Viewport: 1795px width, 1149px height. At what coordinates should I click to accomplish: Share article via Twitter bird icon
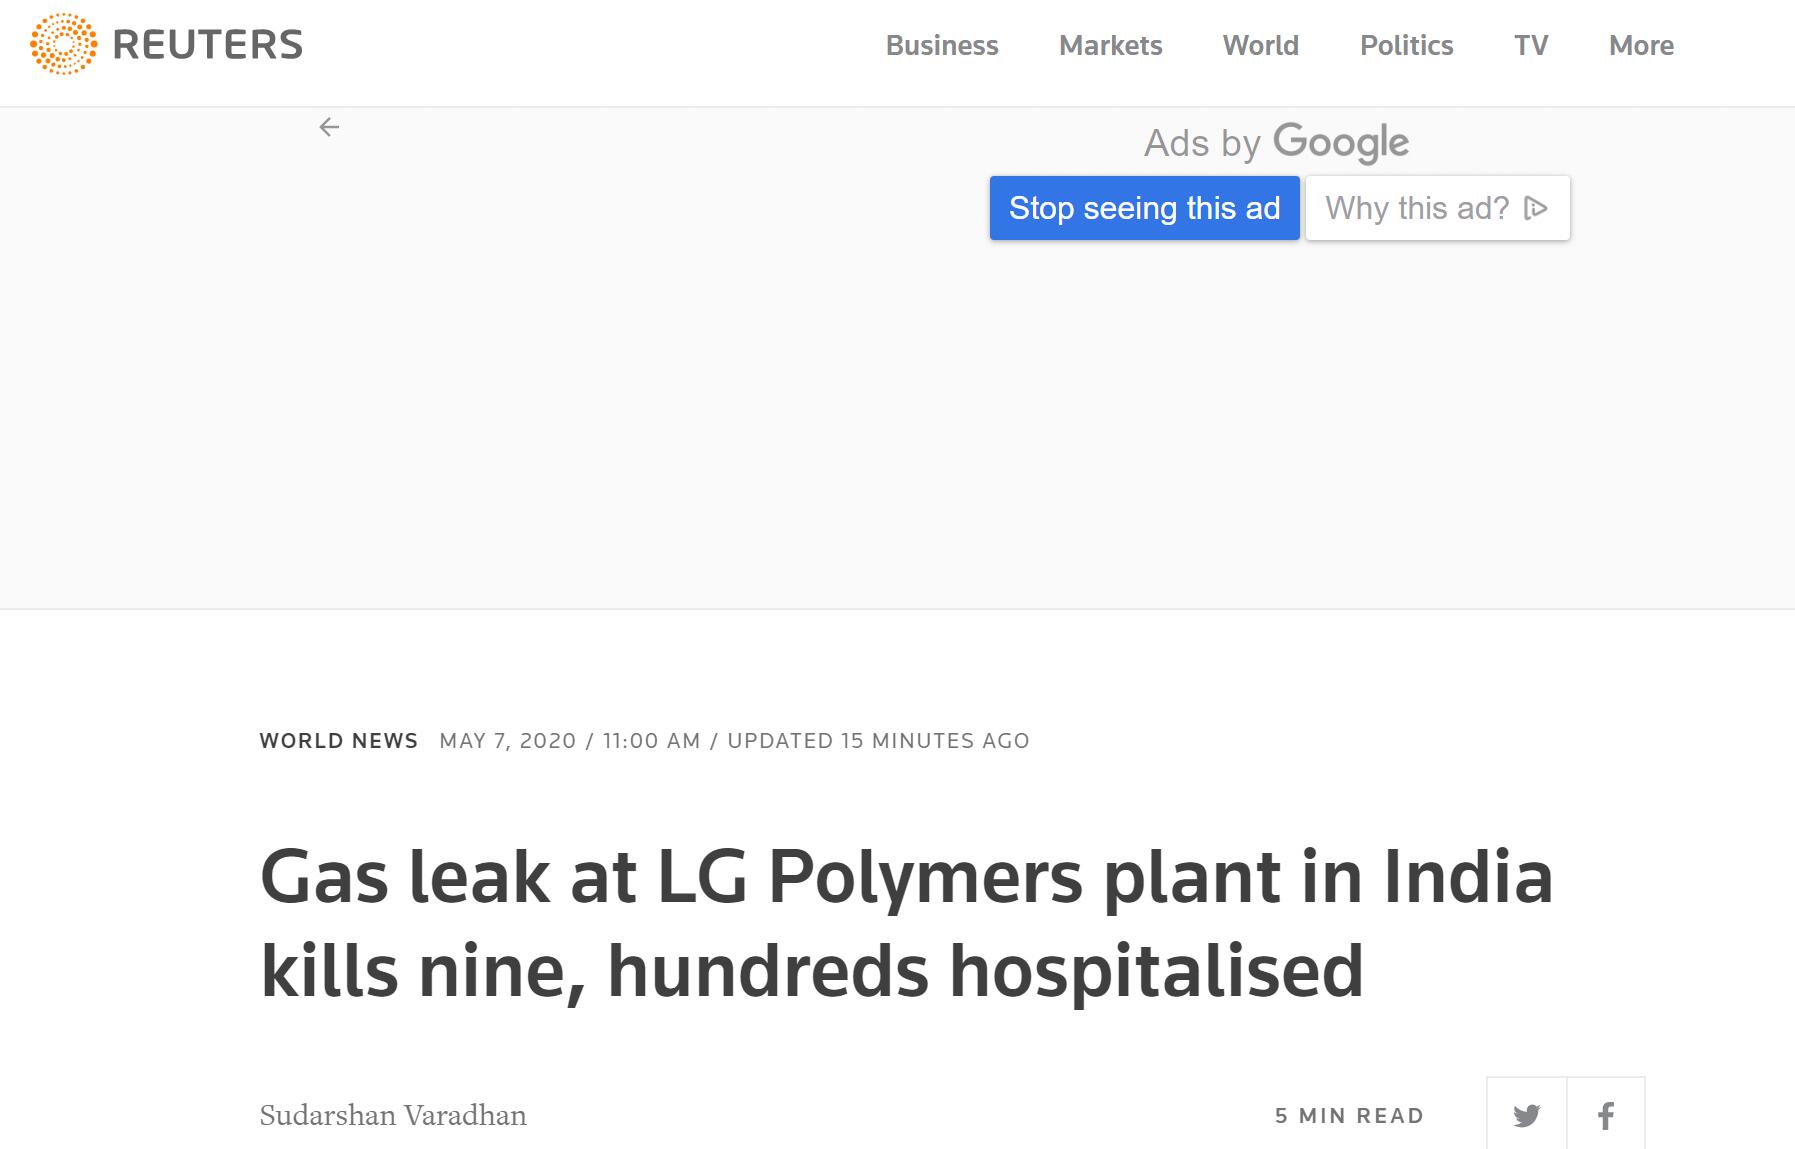pos(1526,1115)
